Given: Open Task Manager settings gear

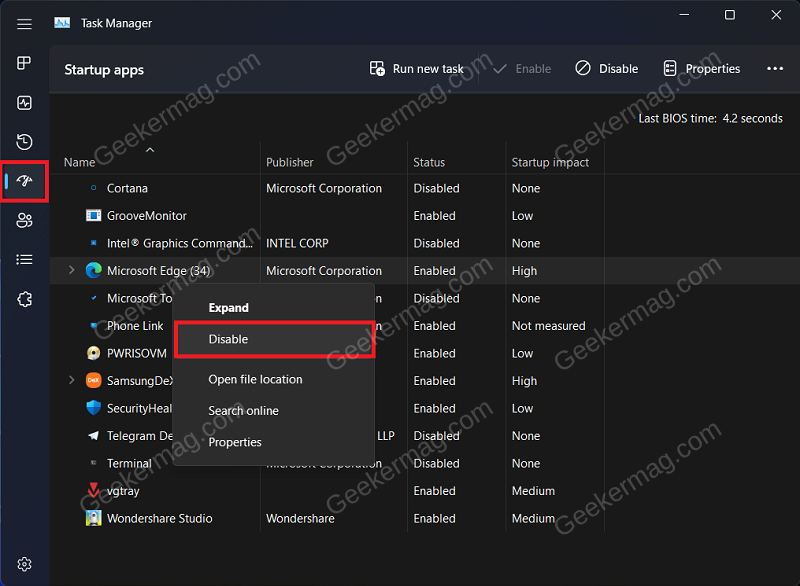Looking at the screenshot, I should pos(24,564).
